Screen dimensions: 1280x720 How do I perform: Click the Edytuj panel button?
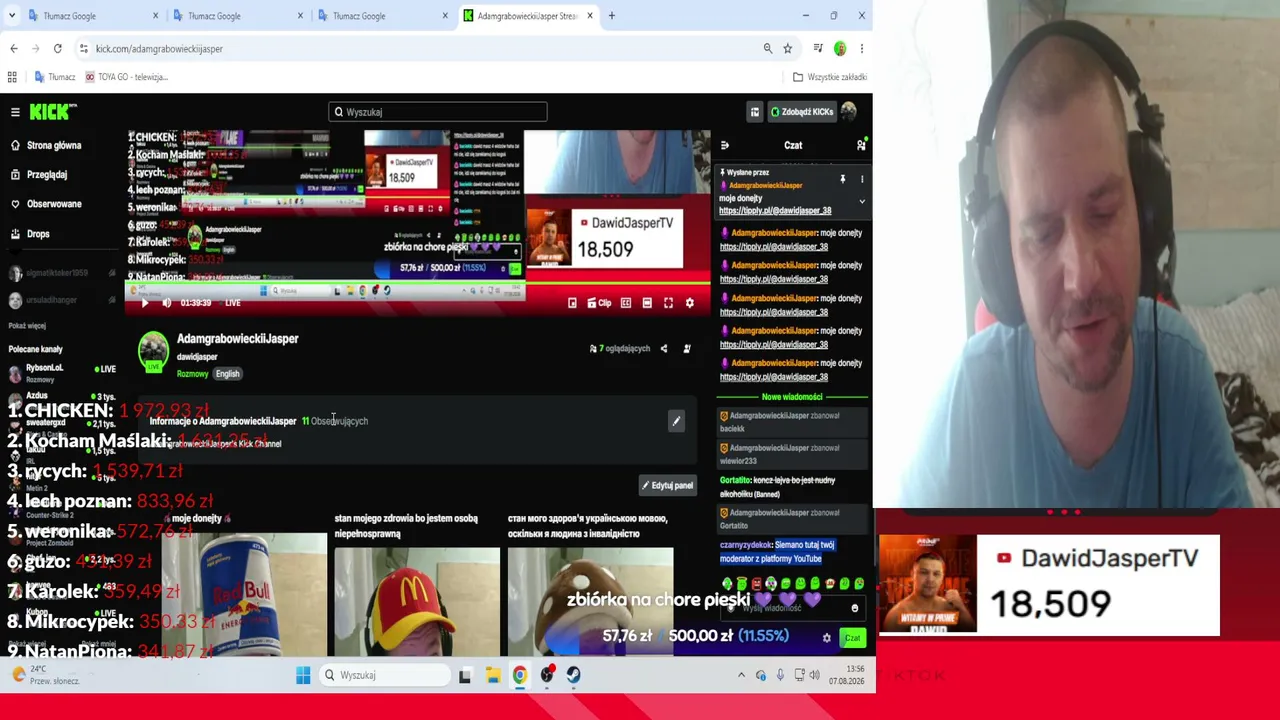tap(667, 486)
